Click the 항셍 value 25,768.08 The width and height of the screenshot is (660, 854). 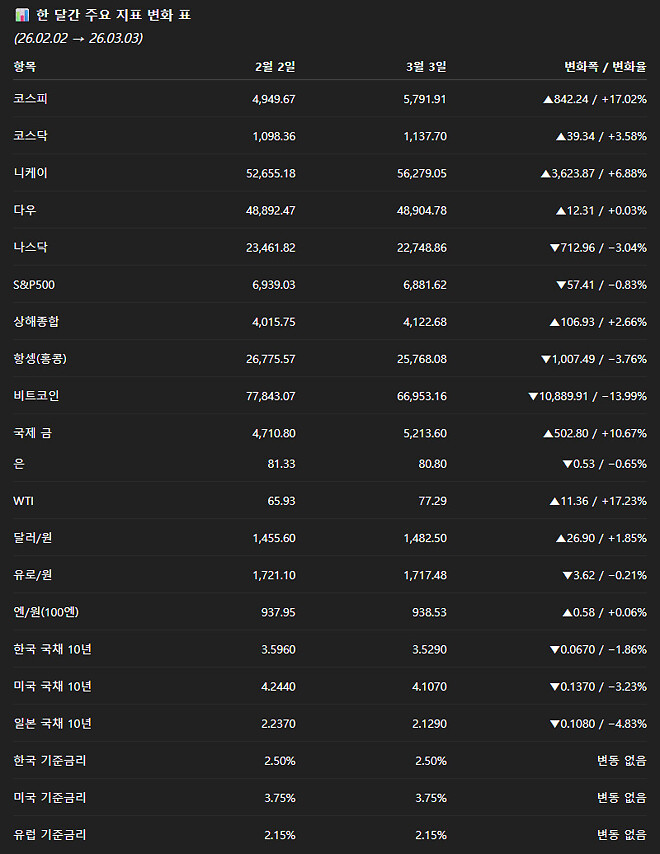[x=421, y=359]
